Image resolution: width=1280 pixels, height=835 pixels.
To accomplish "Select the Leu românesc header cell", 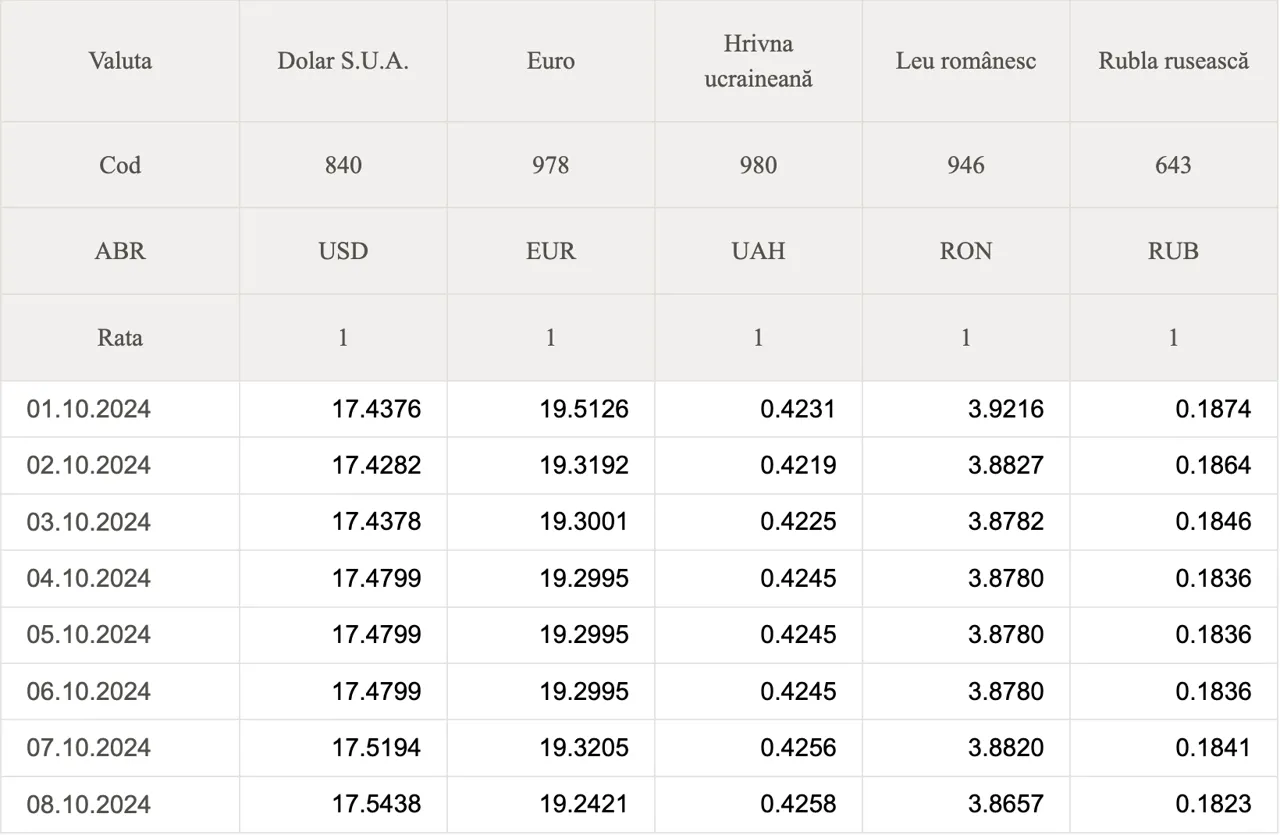I will pyautogui.click(x=966, y=61).
